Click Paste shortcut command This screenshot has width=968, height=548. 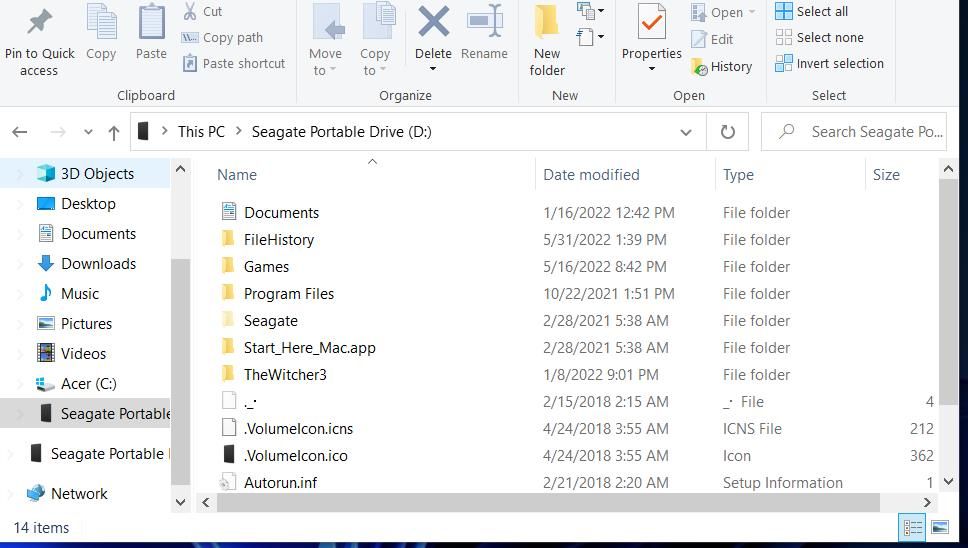tap(234, 64)
